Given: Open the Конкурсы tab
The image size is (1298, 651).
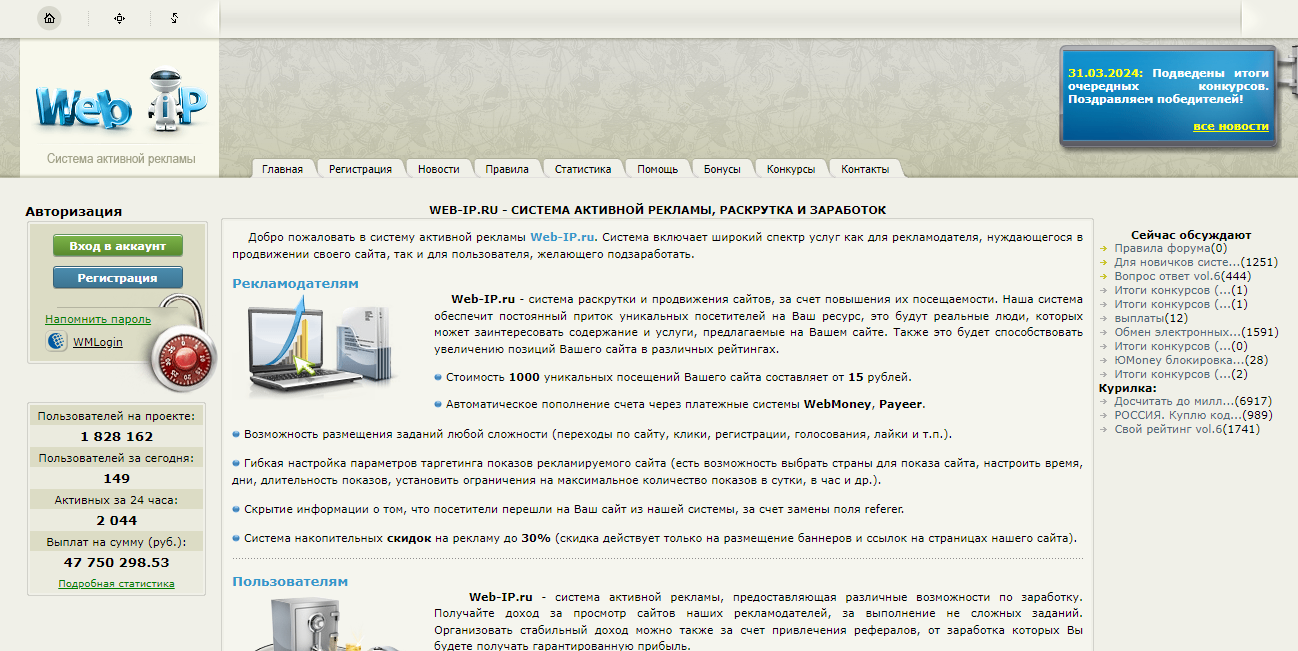Looking at the screenshot, I should click(790, 169).
